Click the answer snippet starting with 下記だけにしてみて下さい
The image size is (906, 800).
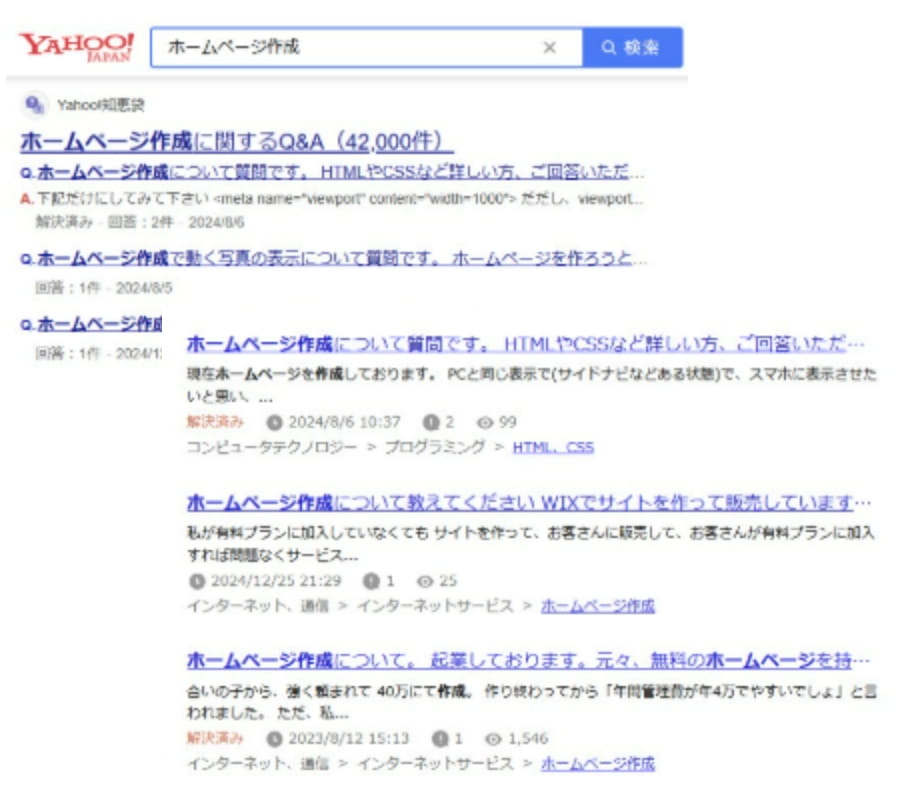point(332,199)
